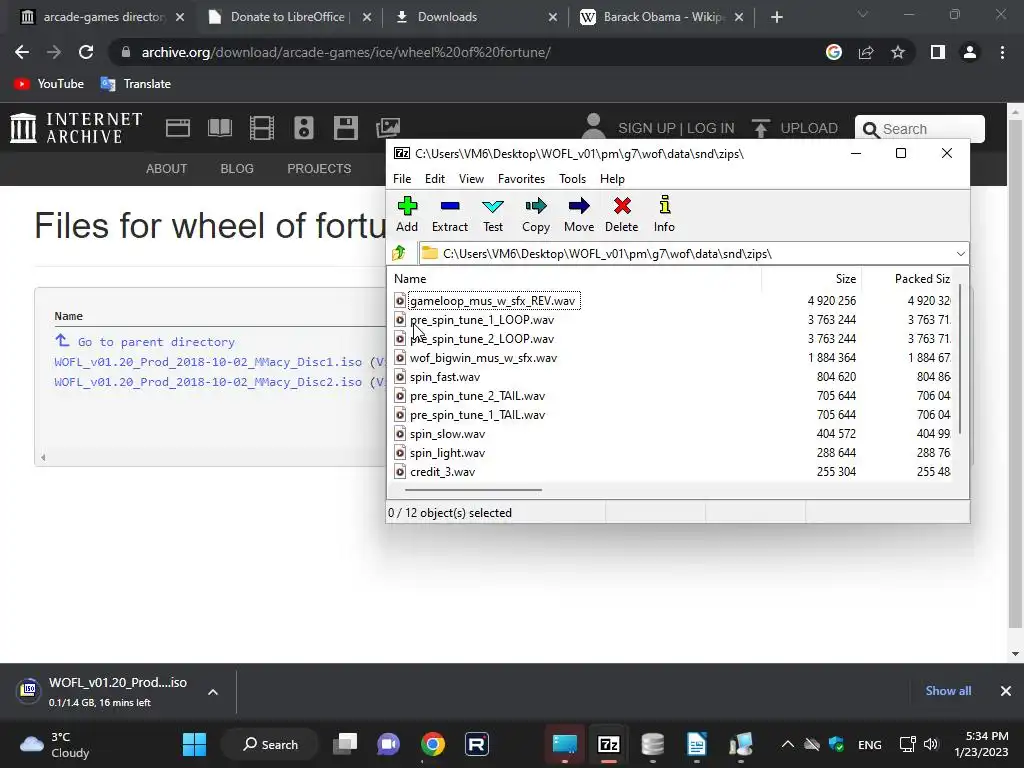Show hidden system tray icons
The image size is (1024, 768).
coord(788,744)
